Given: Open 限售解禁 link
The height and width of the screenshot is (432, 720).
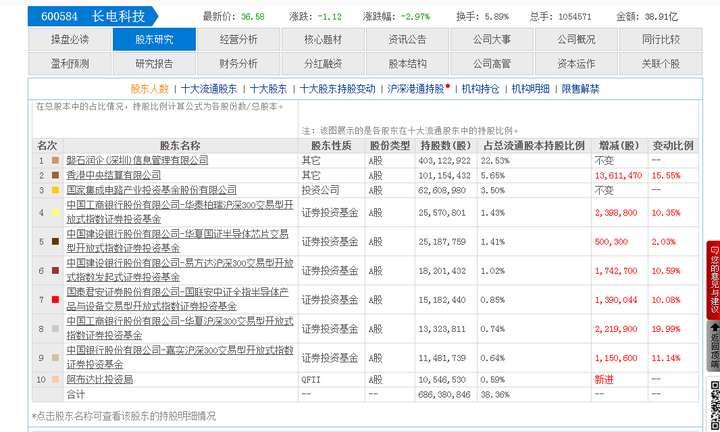Looking at the screenshot, I should [580, 89].
